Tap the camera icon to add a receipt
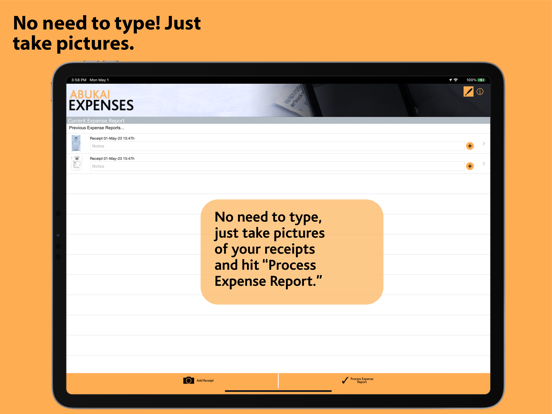 click(x=188, y=380)
